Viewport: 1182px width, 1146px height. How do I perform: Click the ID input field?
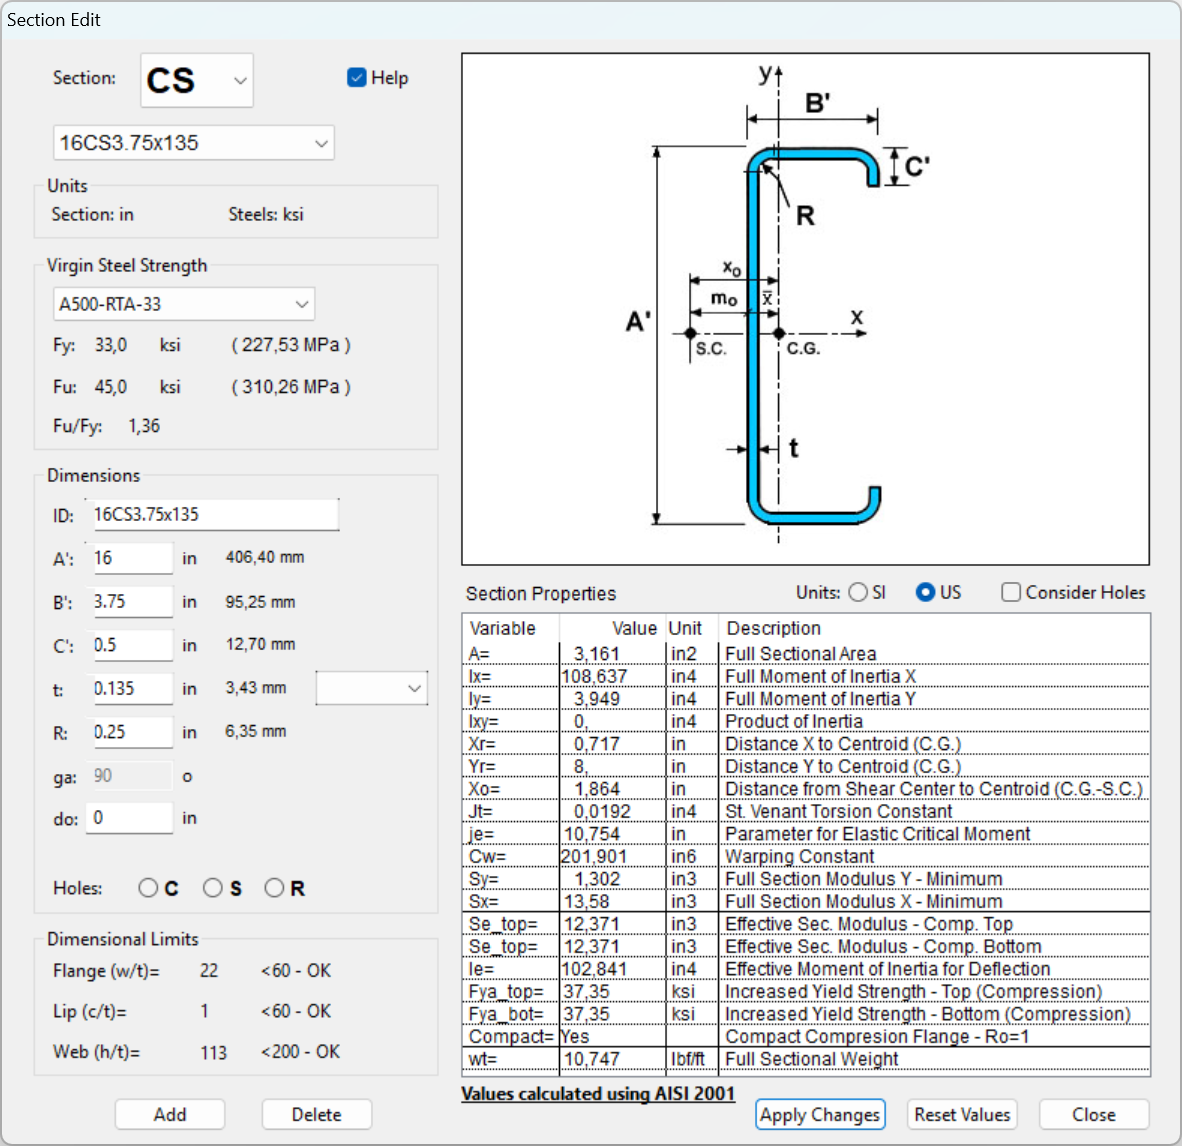tap(214, 515)
